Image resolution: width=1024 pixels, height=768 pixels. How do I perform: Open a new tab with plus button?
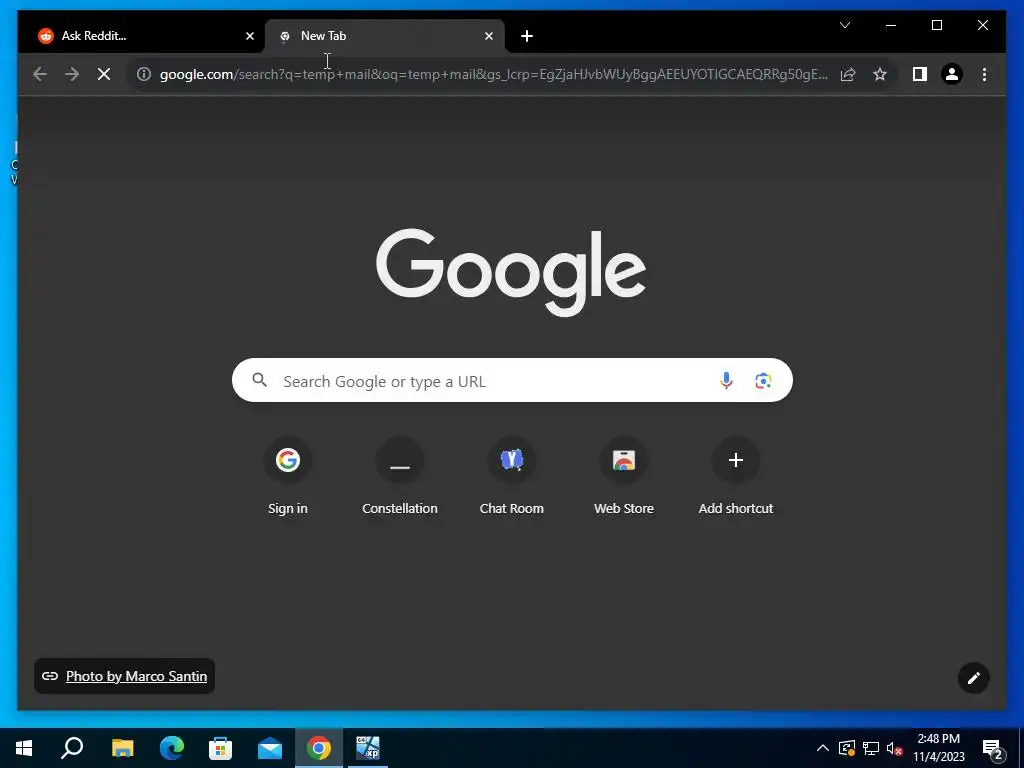(x=527, y=36)
